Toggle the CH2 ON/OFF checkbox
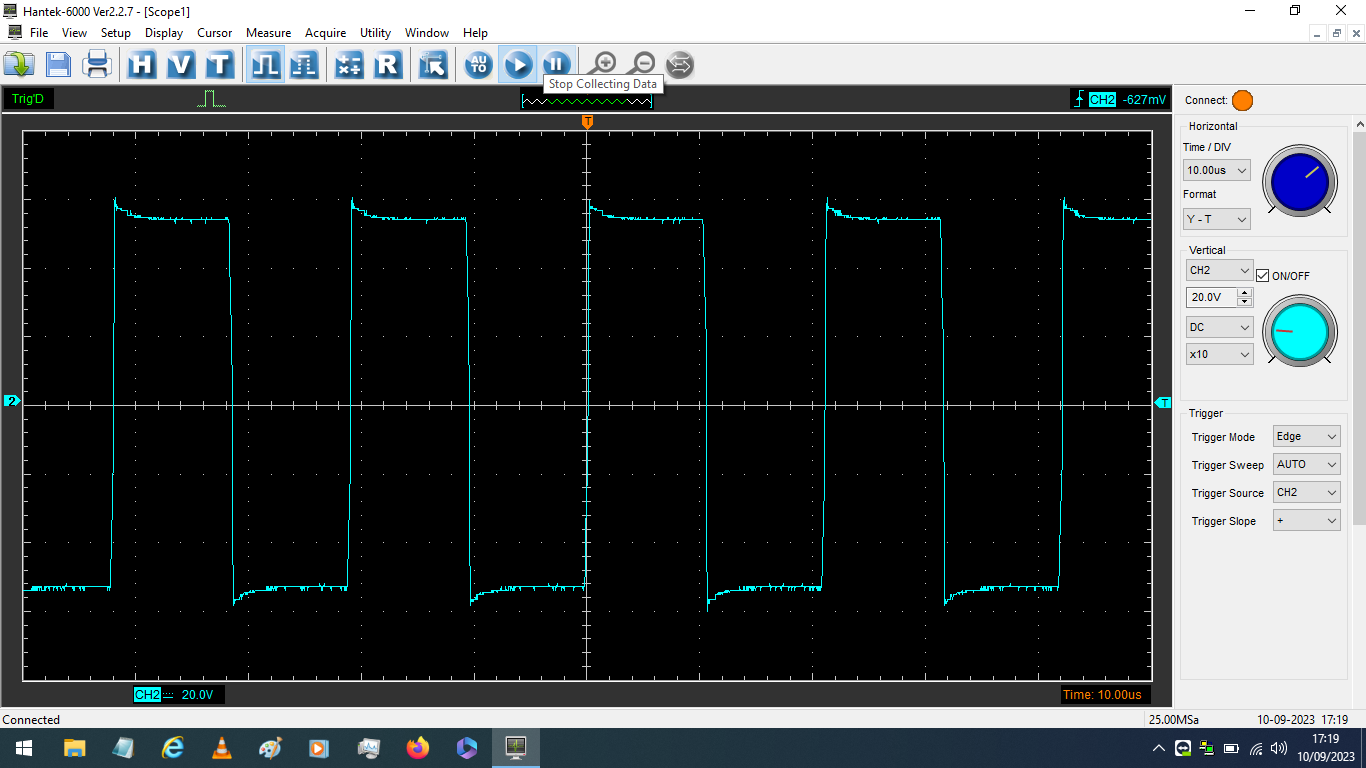This screenshot has width=1366, height=768. (x=1263, y=276)
